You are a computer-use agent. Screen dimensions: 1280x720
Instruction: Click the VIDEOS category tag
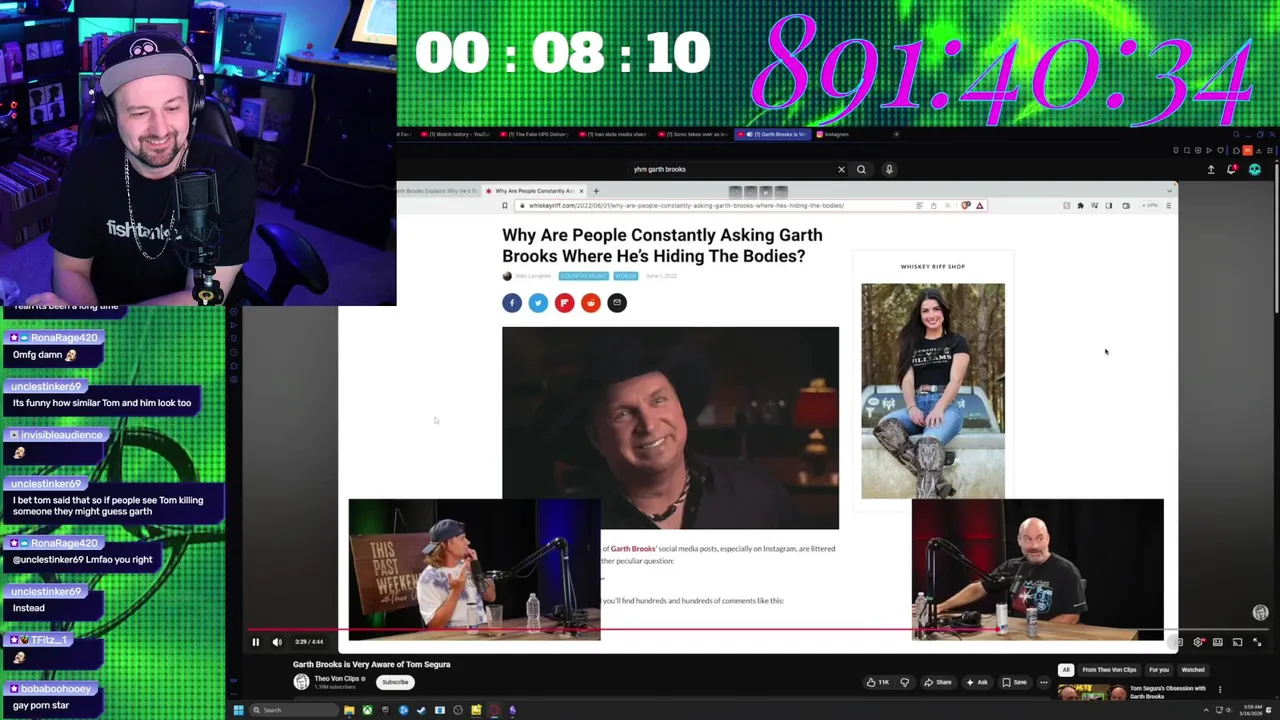pos(626,276)
